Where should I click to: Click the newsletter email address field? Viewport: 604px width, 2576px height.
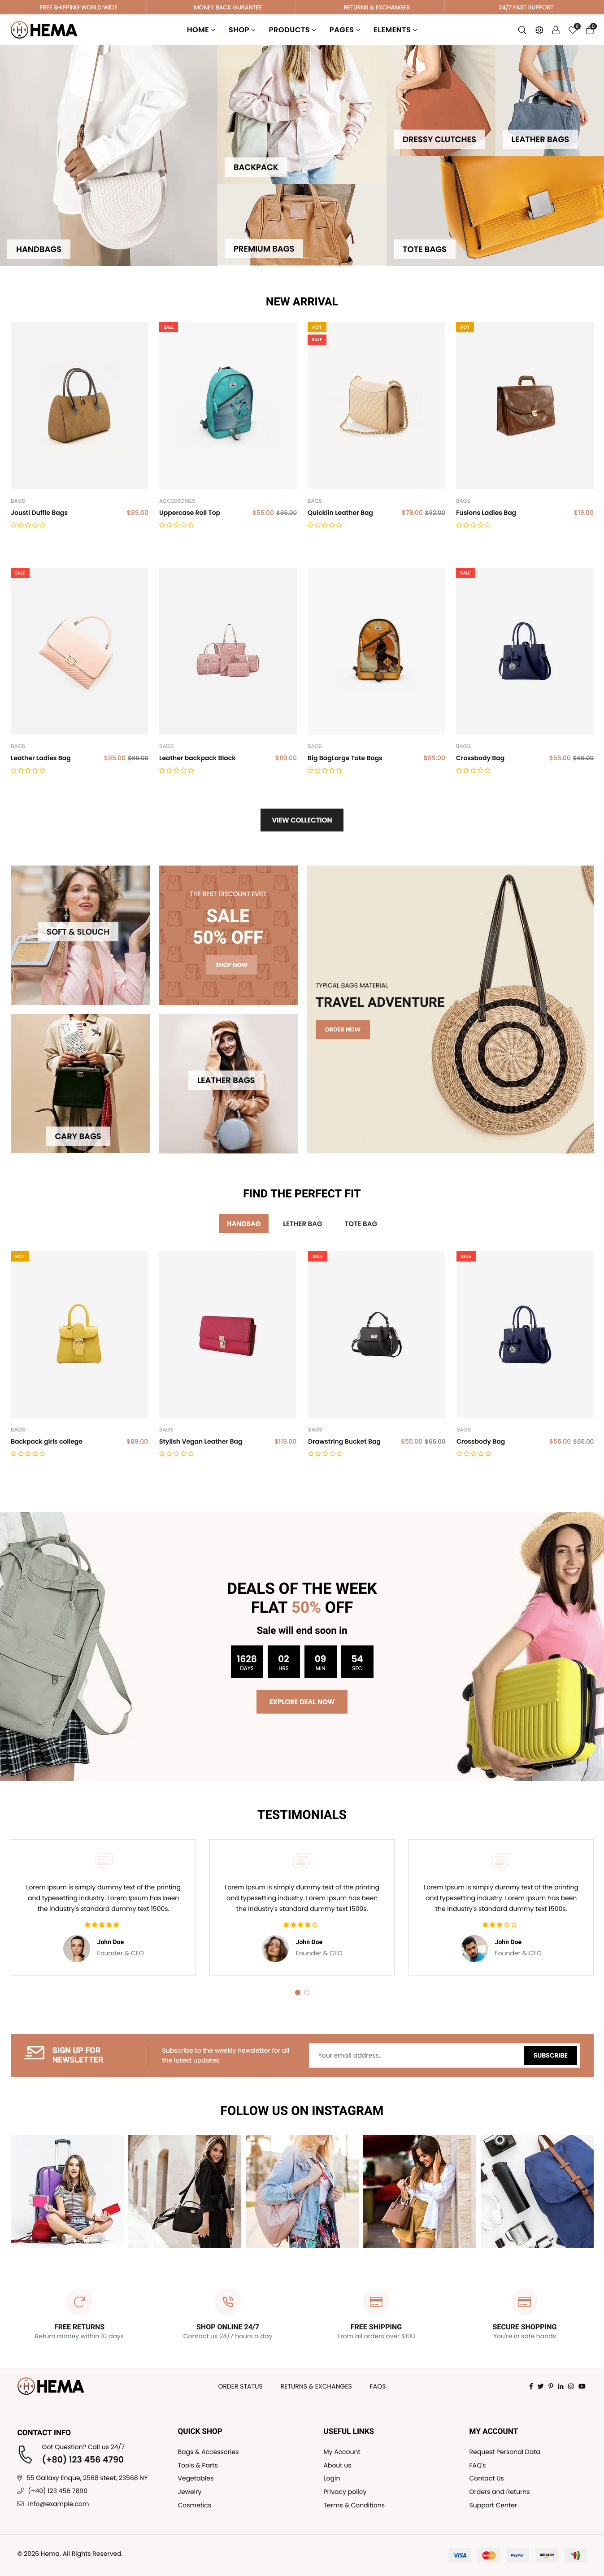[x=416, y=2055]
